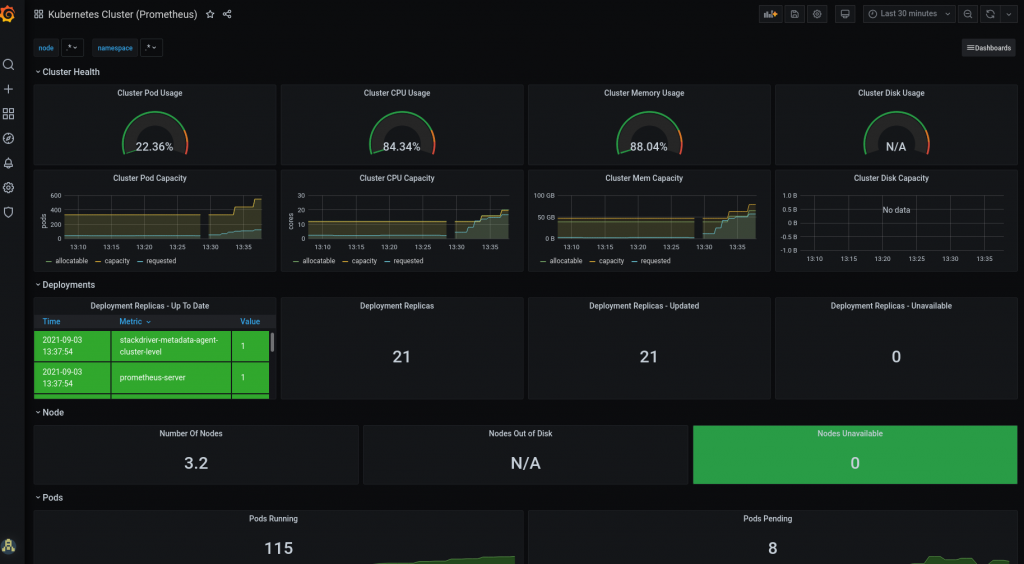Open Alerting bell icon in sidebar

point(8,163)
